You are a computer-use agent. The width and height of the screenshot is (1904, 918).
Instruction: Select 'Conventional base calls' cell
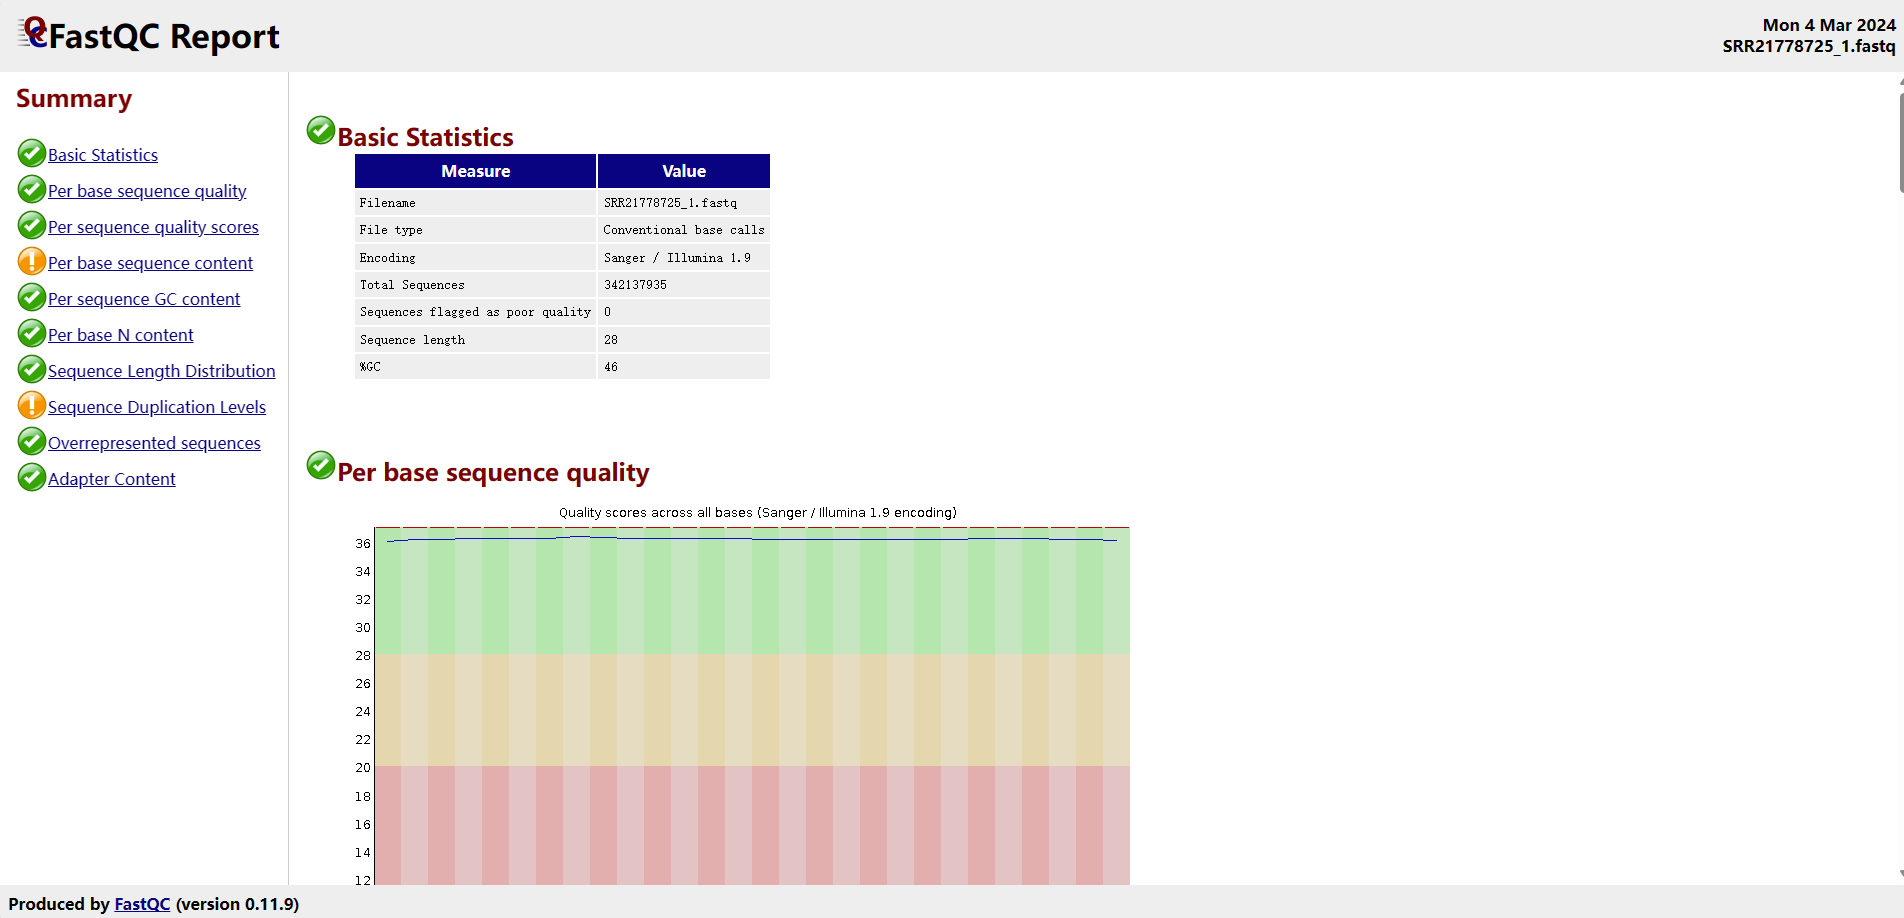pyautogui.click(x=684, y=230)
